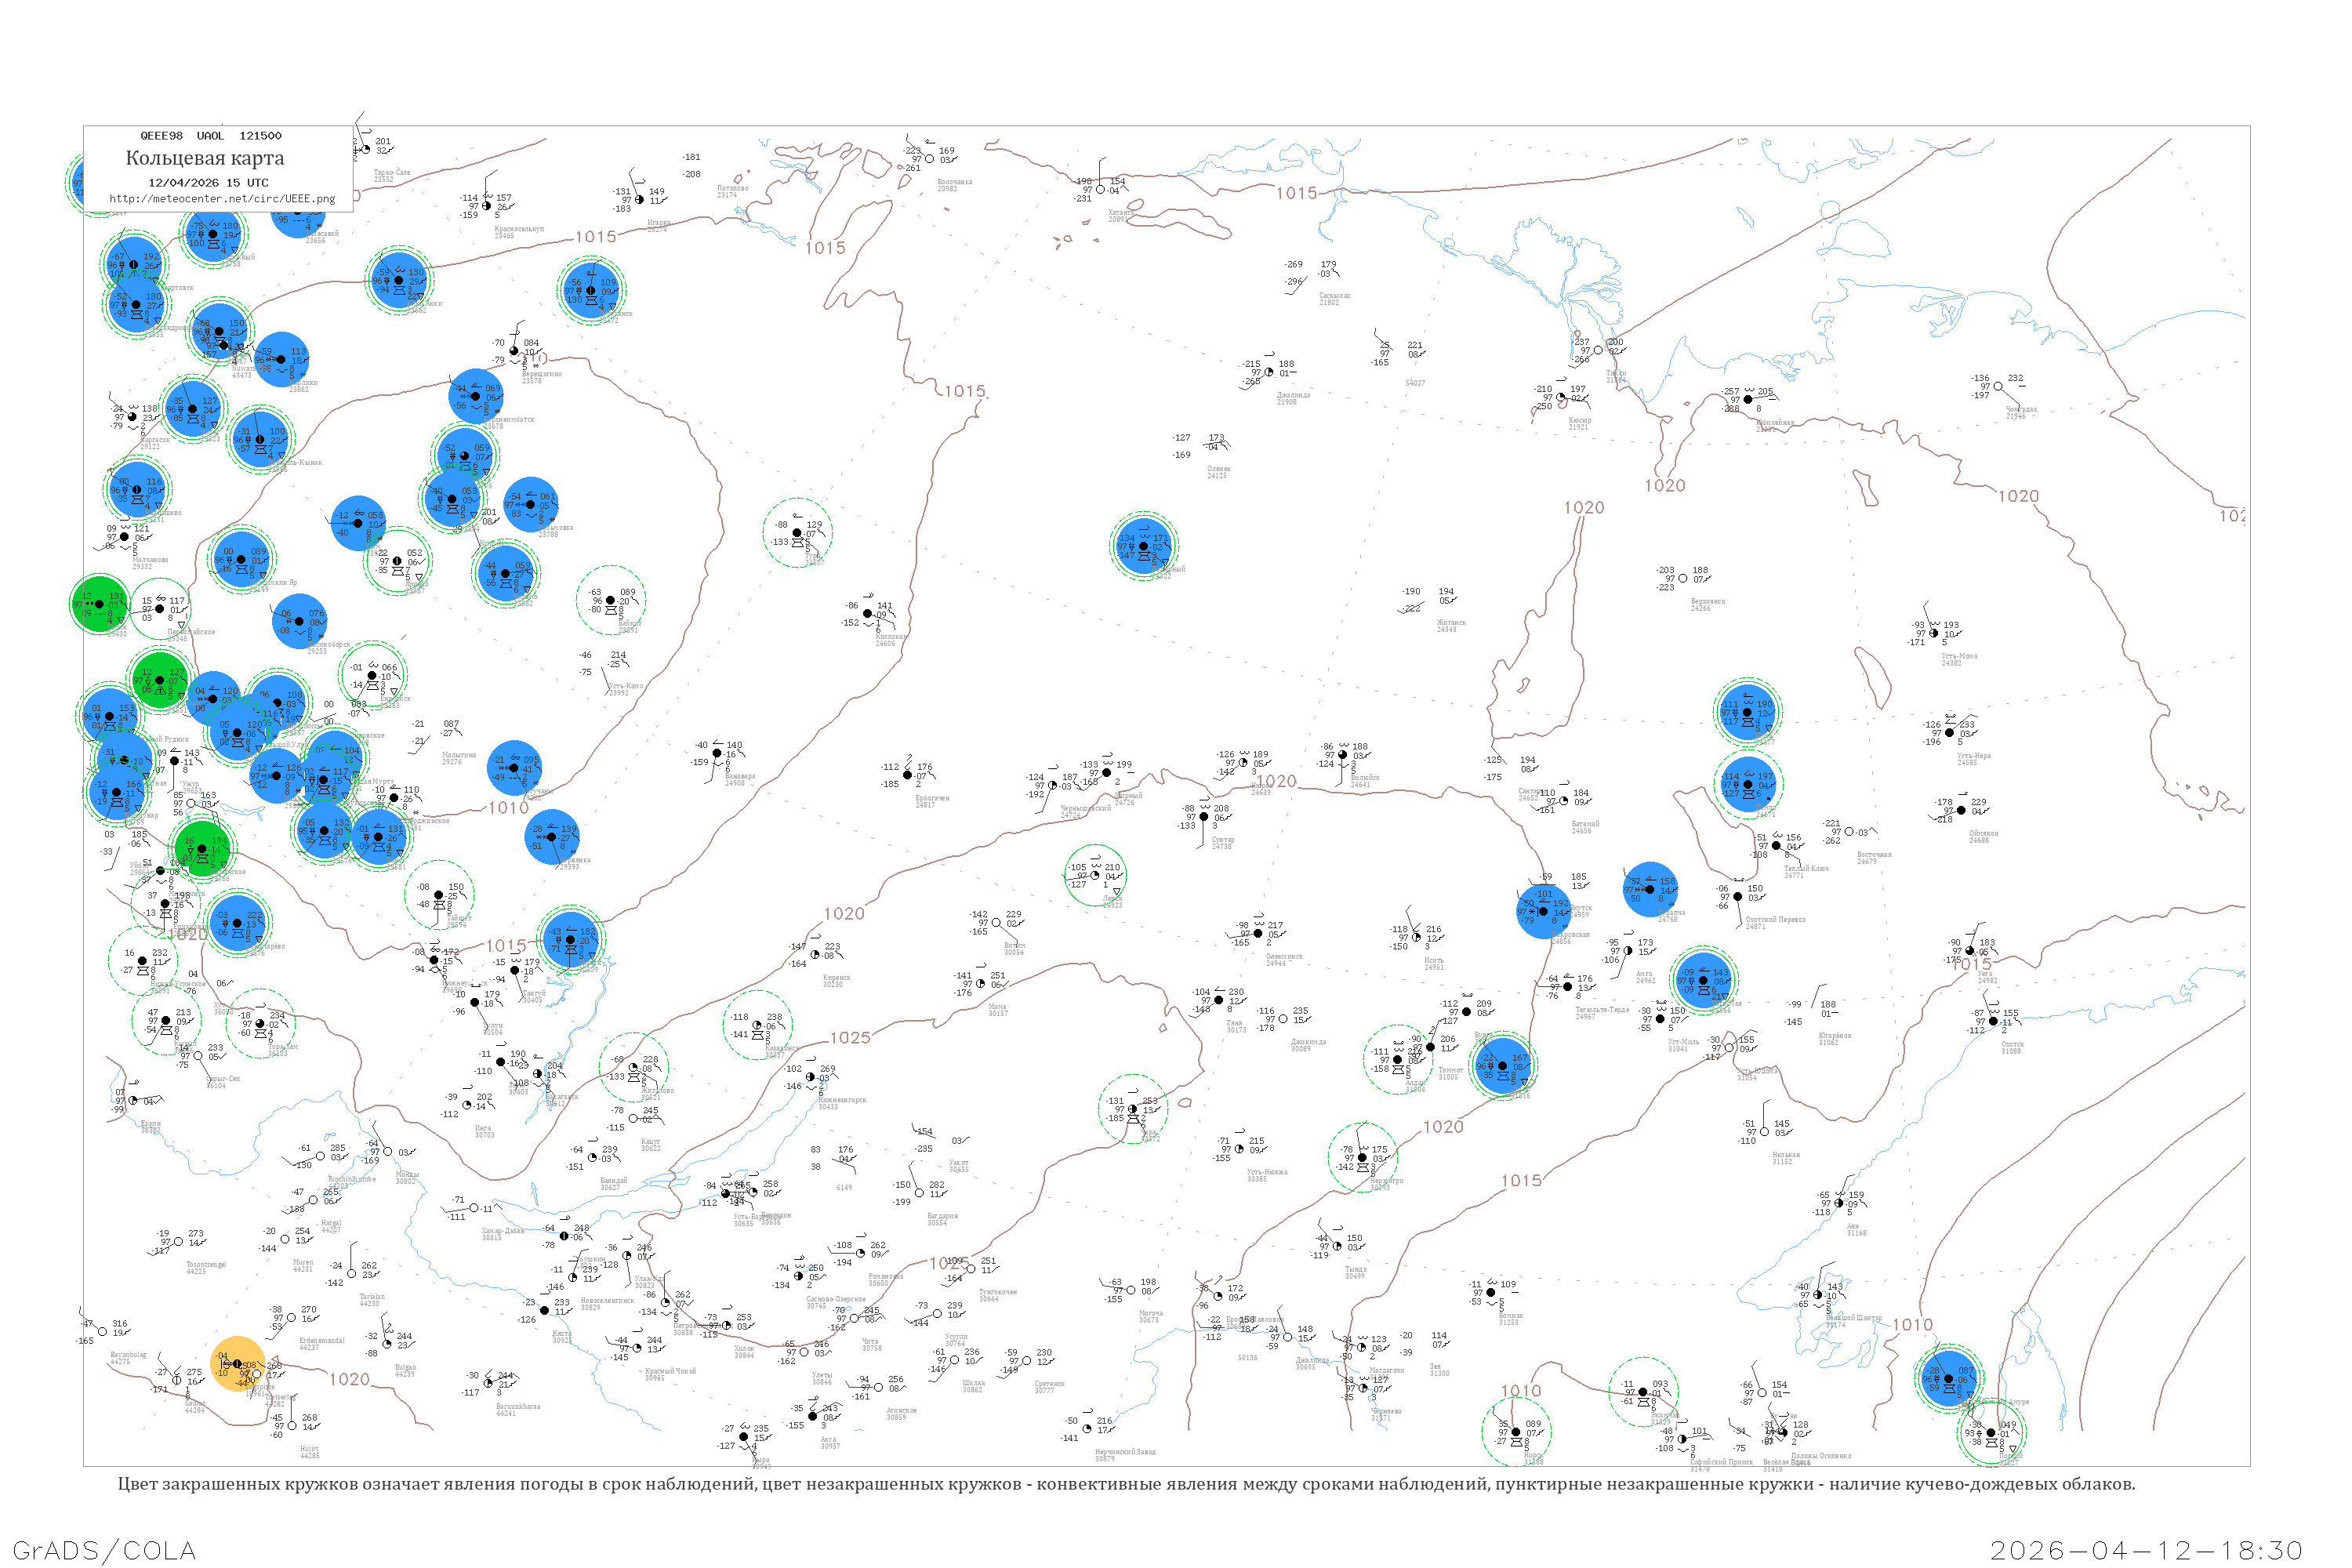Click the 2026-04-12-18:30 timestamp
The image size is (2352, 1568).
coord(2146,1550)
